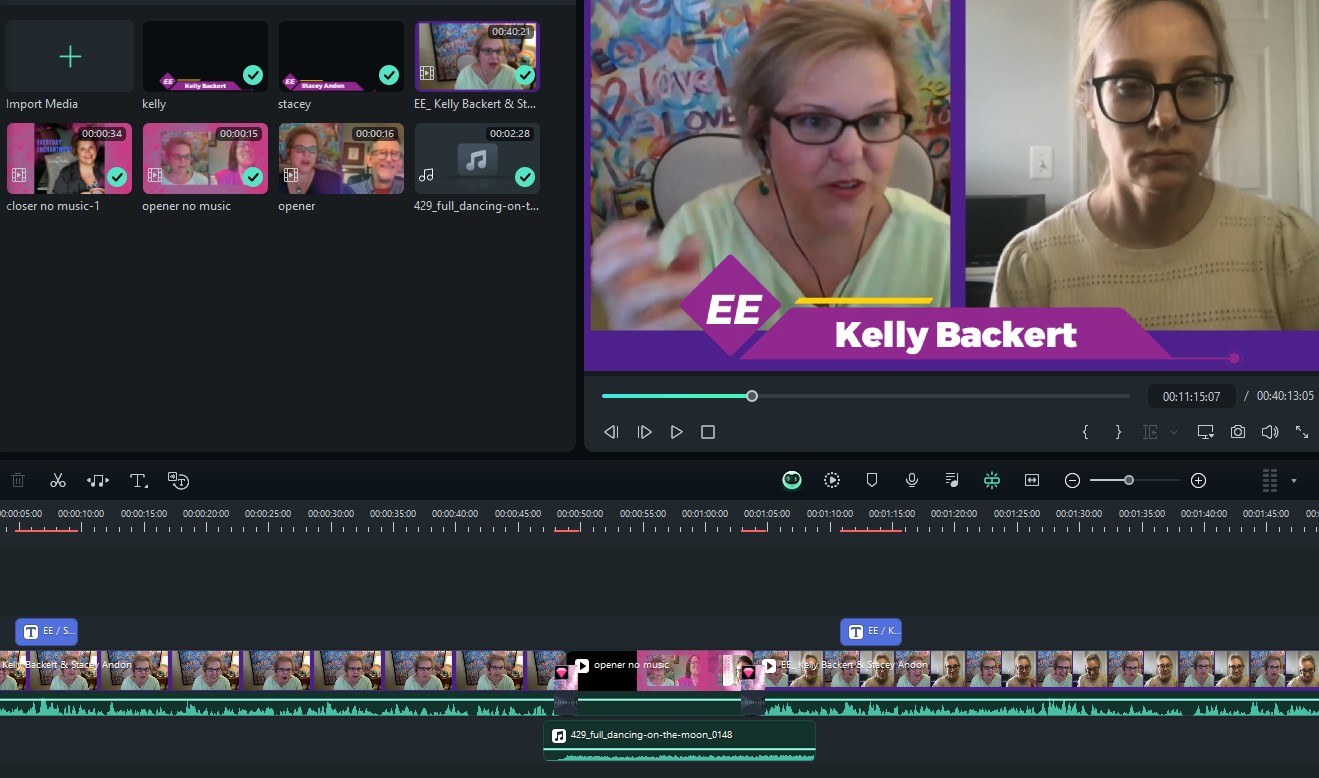1319x778 pixels.
Task: Select the scissors split tool
Action: tap(58, 480)
